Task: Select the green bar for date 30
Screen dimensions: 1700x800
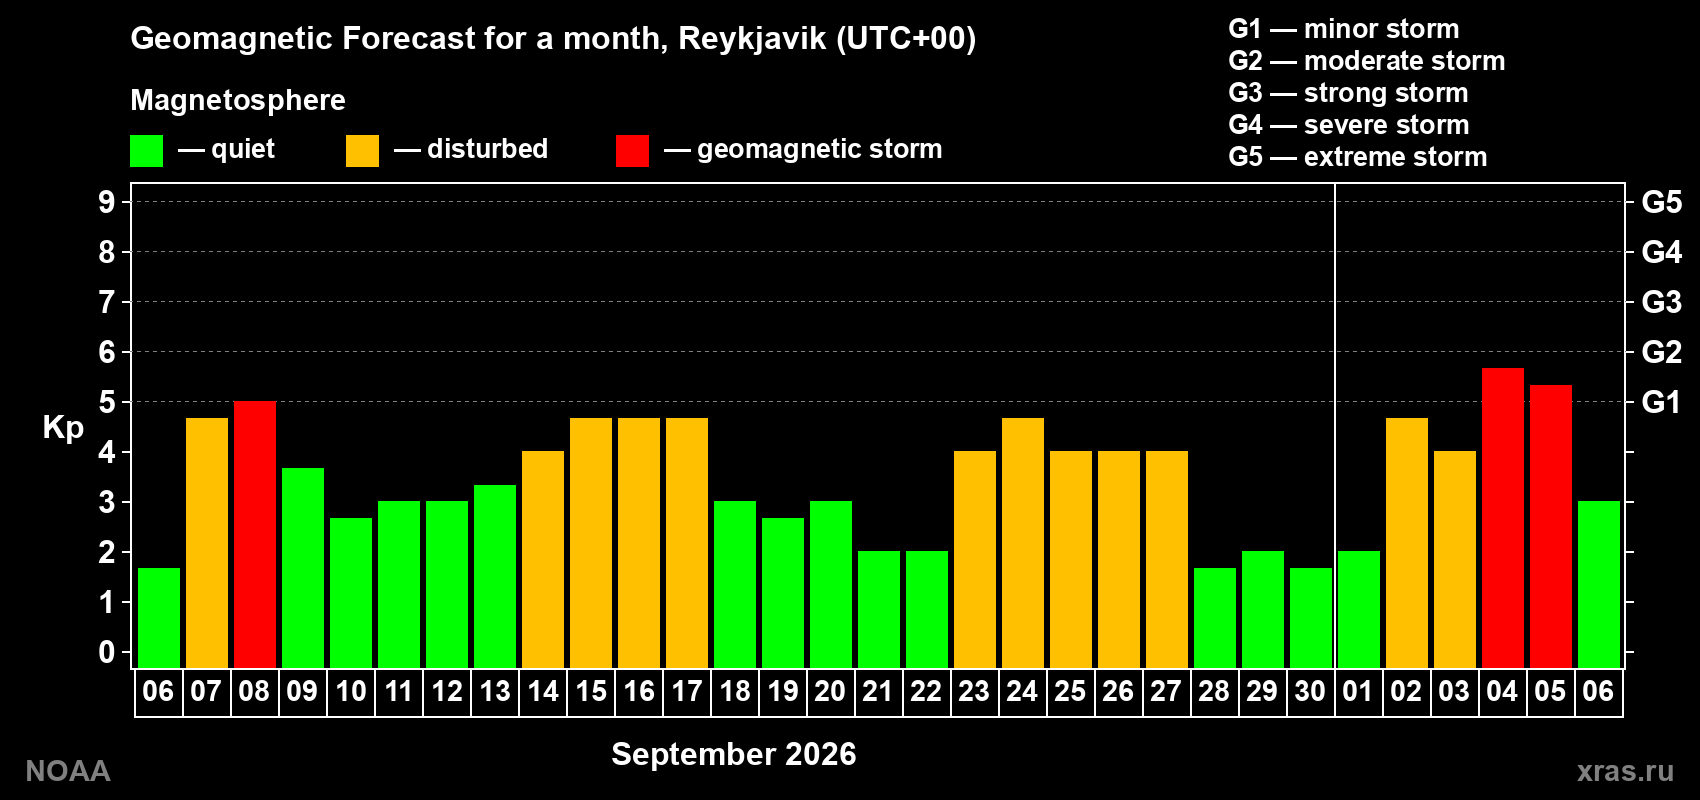Action: 1311,618
